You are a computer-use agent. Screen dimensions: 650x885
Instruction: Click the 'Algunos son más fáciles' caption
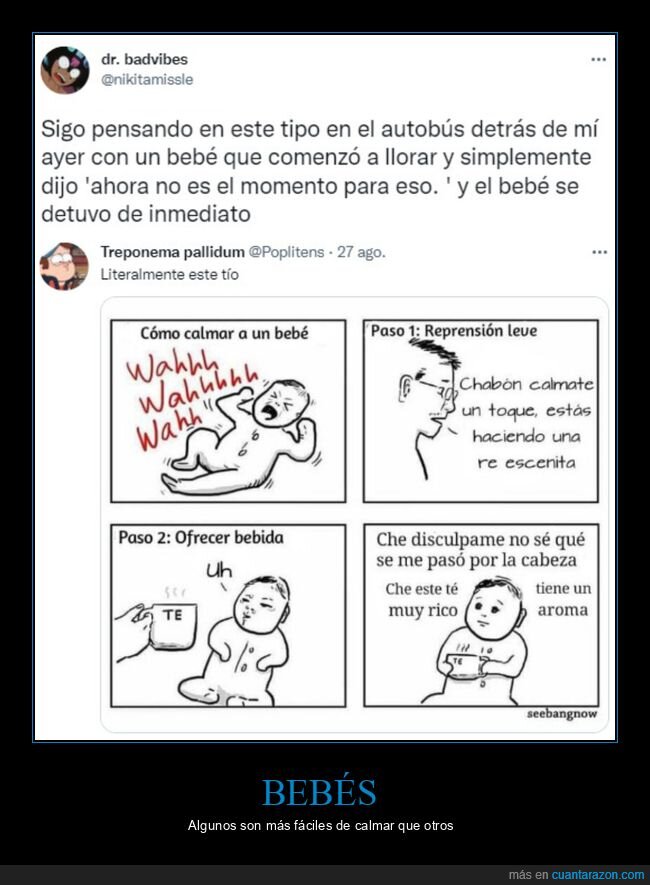tap(320, 825)
